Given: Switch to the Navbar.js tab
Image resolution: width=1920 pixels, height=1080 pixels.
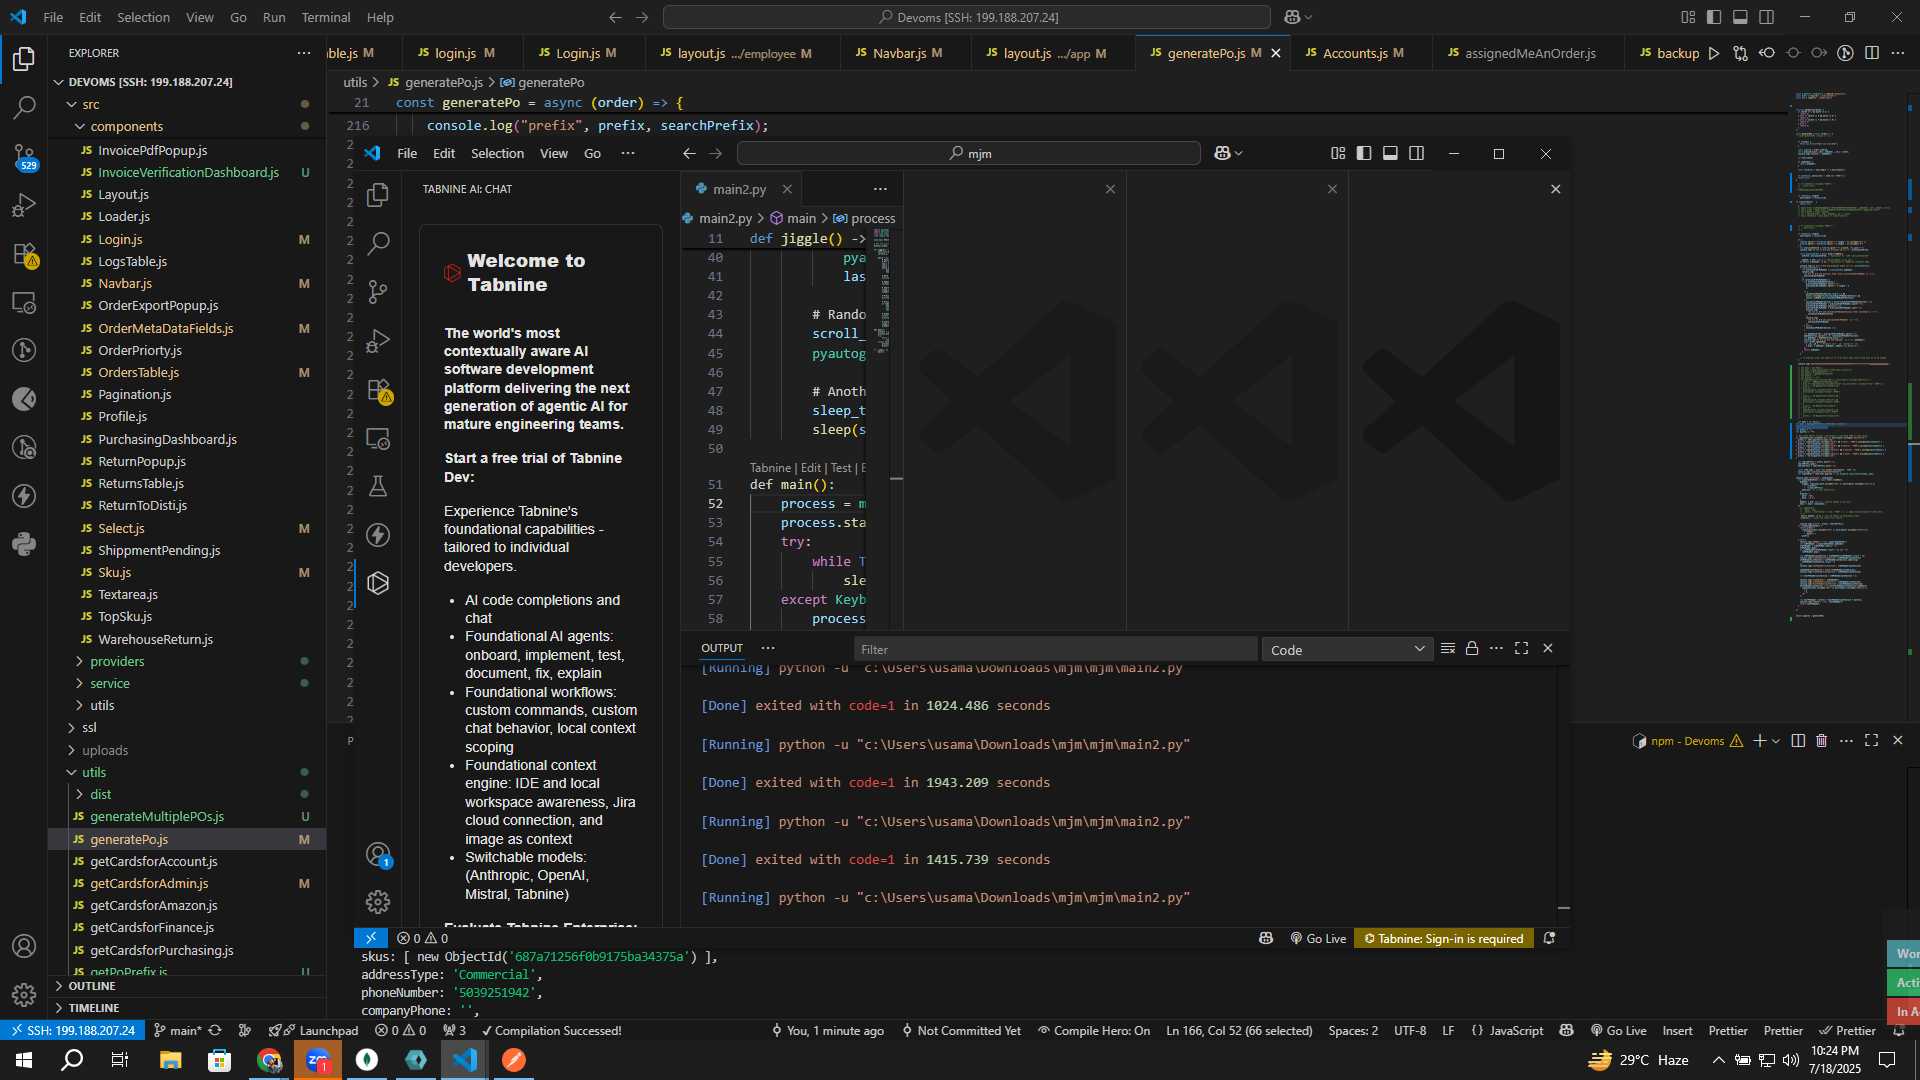Looking at the screenshot, I should pos(908,53).
